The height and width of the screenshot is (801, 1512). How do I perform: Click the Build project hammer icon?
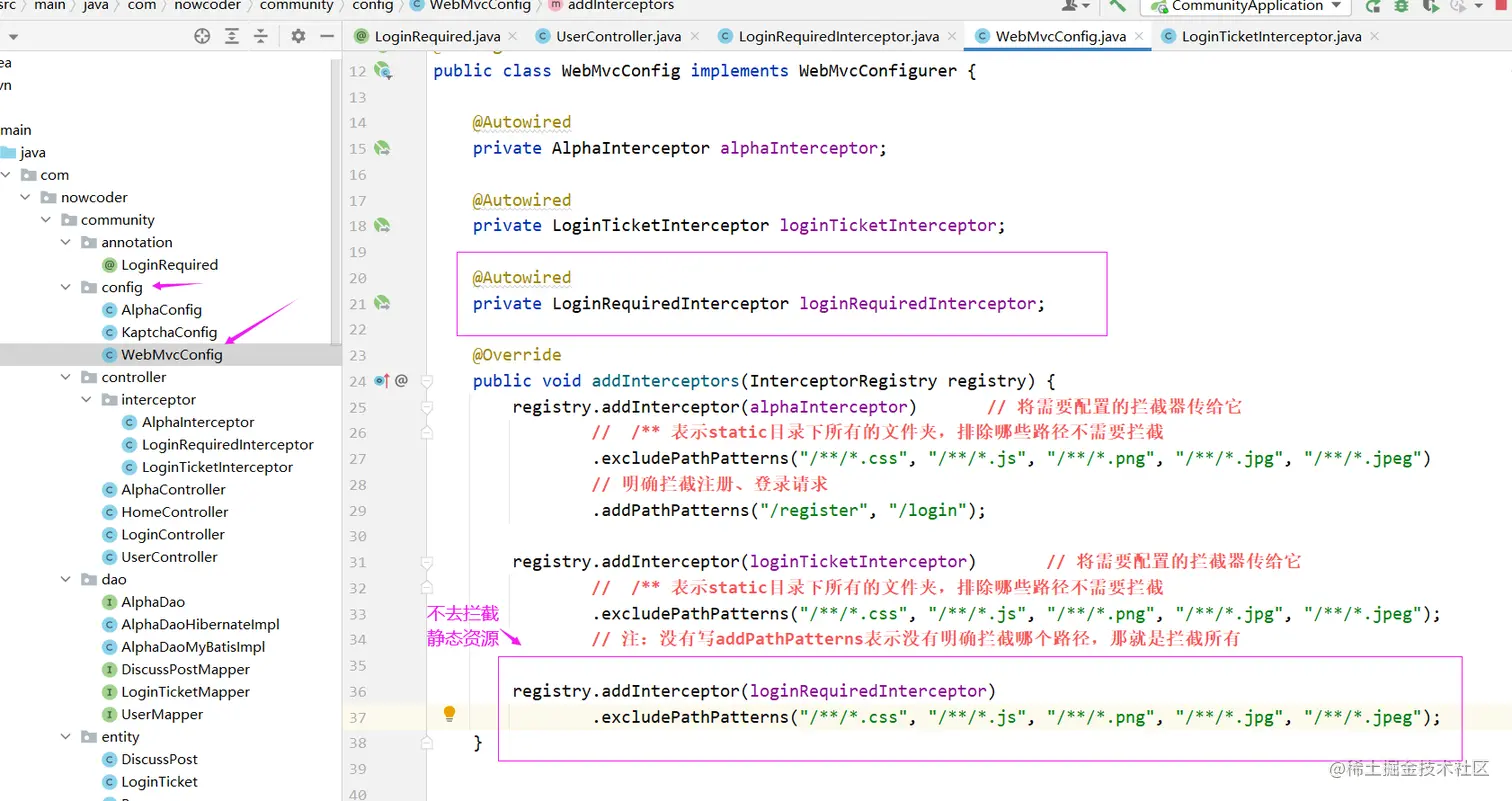point(1118,5)
